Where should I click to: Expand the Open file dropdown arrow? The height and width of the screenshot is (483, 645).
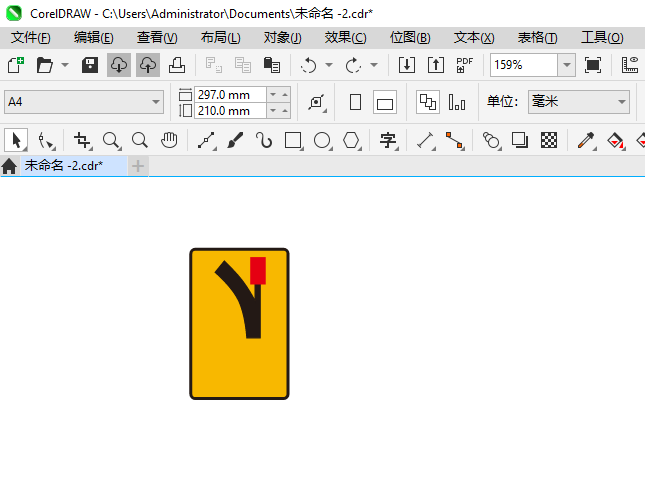[x=65, y=65]
